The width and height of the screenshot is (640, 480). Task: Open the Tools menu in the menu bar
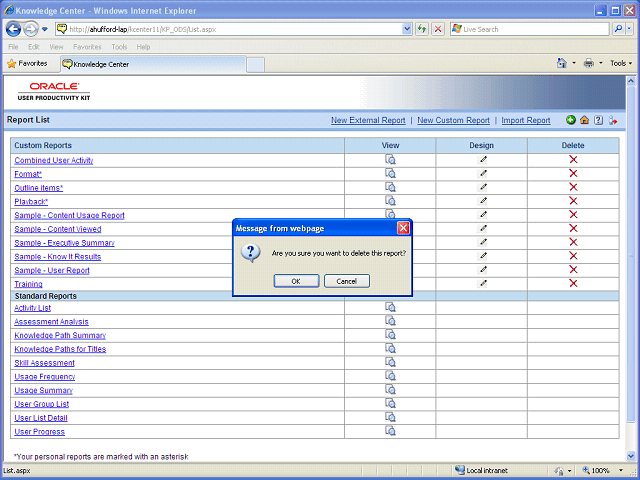coord(119,47)
